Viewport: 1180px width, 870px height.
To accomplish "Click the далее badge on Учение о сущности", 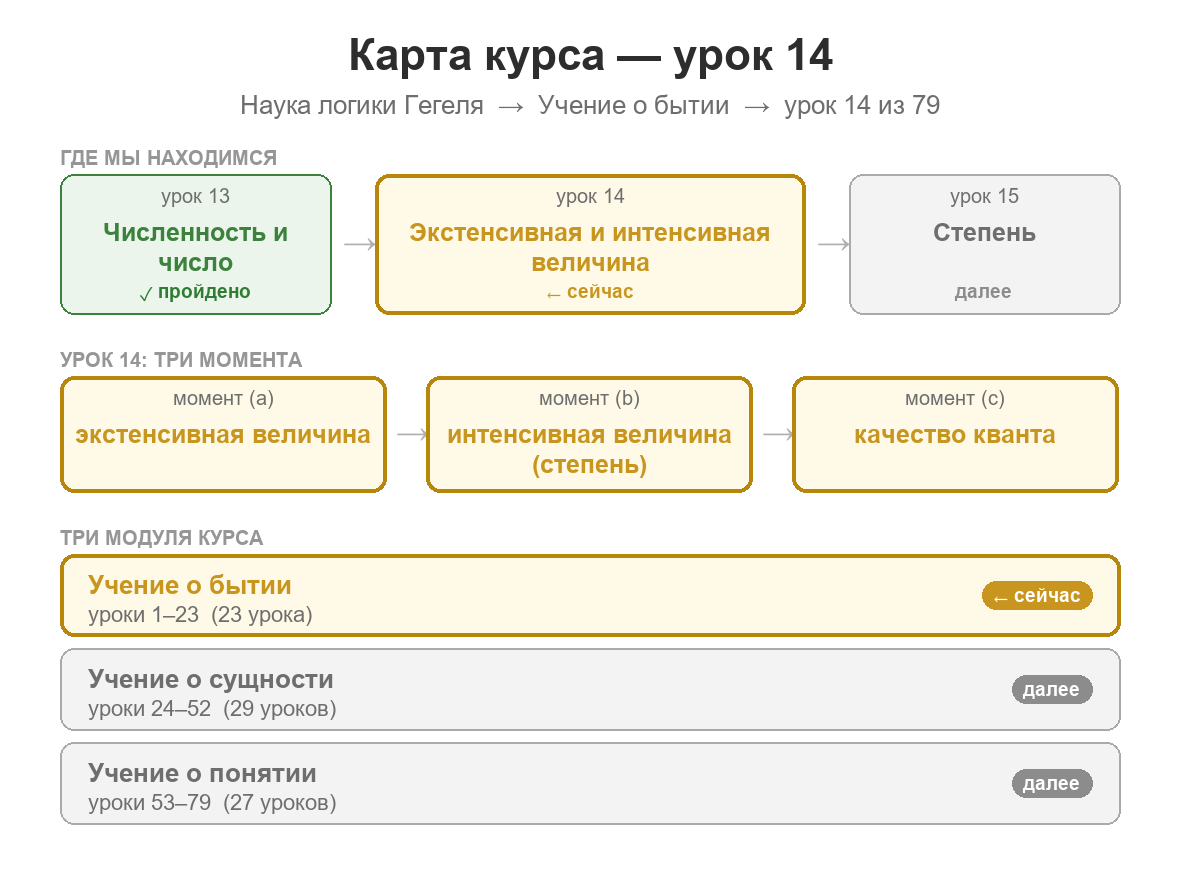I will tap(1051, 689).
